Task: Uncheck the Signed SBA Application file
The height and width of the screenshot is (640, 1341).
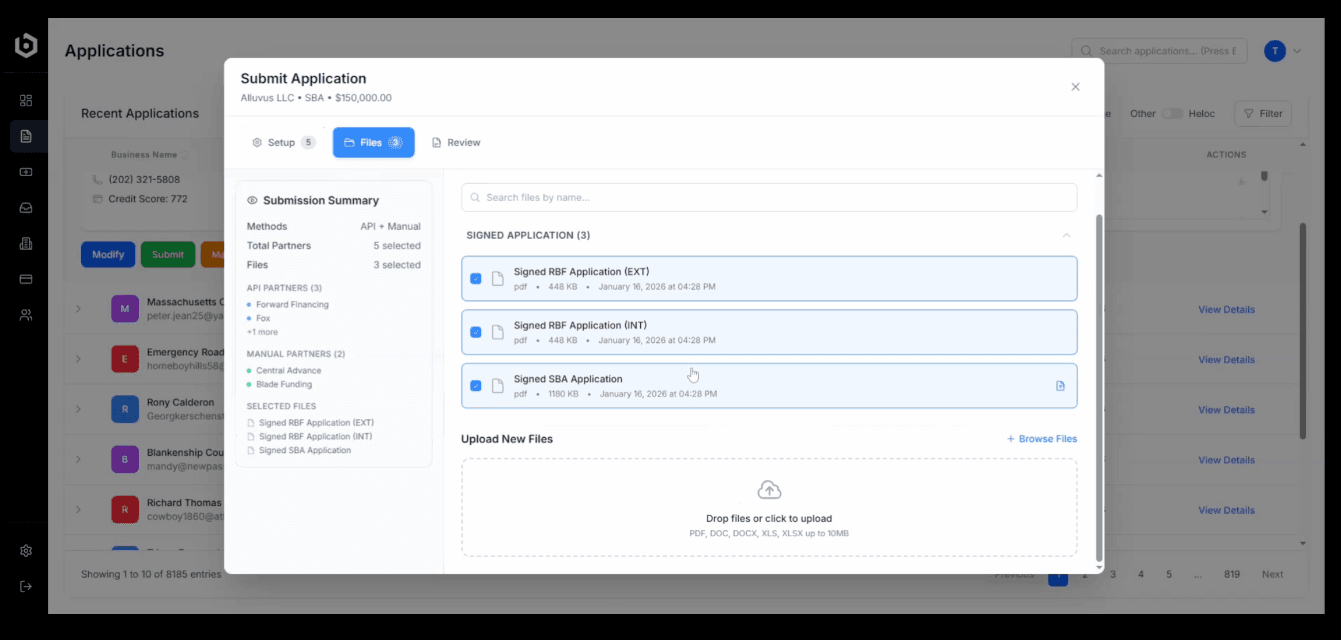Action: pyautogui.click(x=476, y=385)
